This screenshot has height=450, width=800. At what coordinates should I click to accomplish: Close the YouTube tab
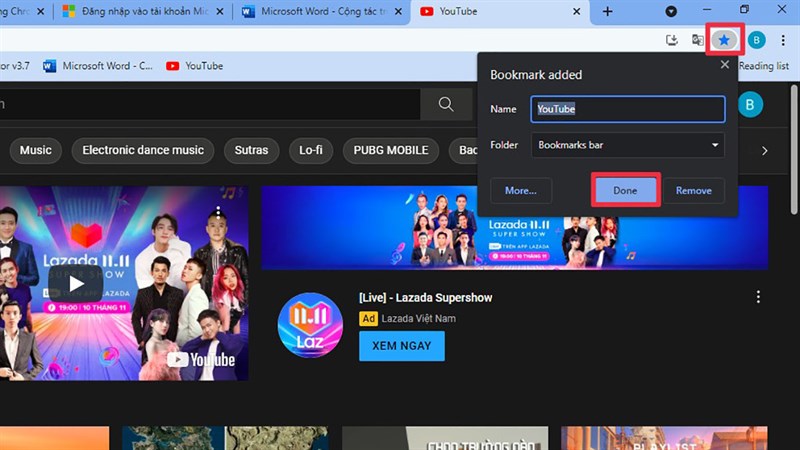(577, 11)
